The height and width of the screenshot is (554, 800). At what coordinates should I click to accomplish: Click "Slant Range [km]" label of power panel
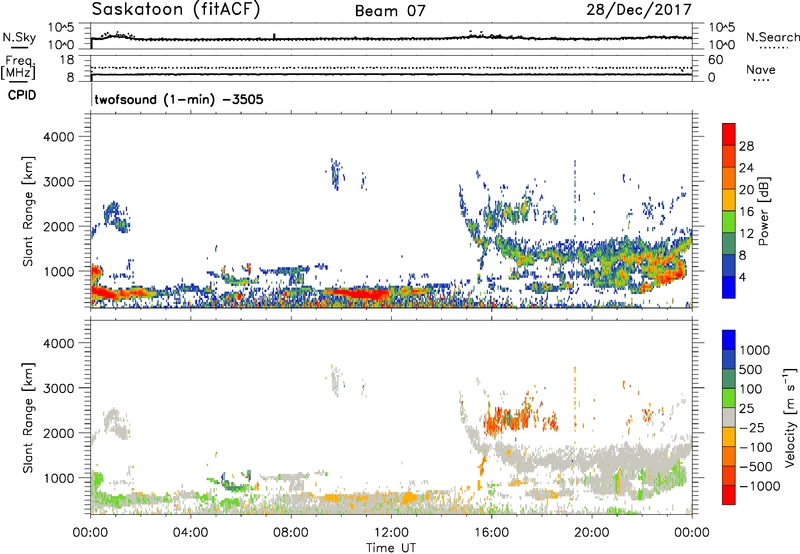point(28,211)
